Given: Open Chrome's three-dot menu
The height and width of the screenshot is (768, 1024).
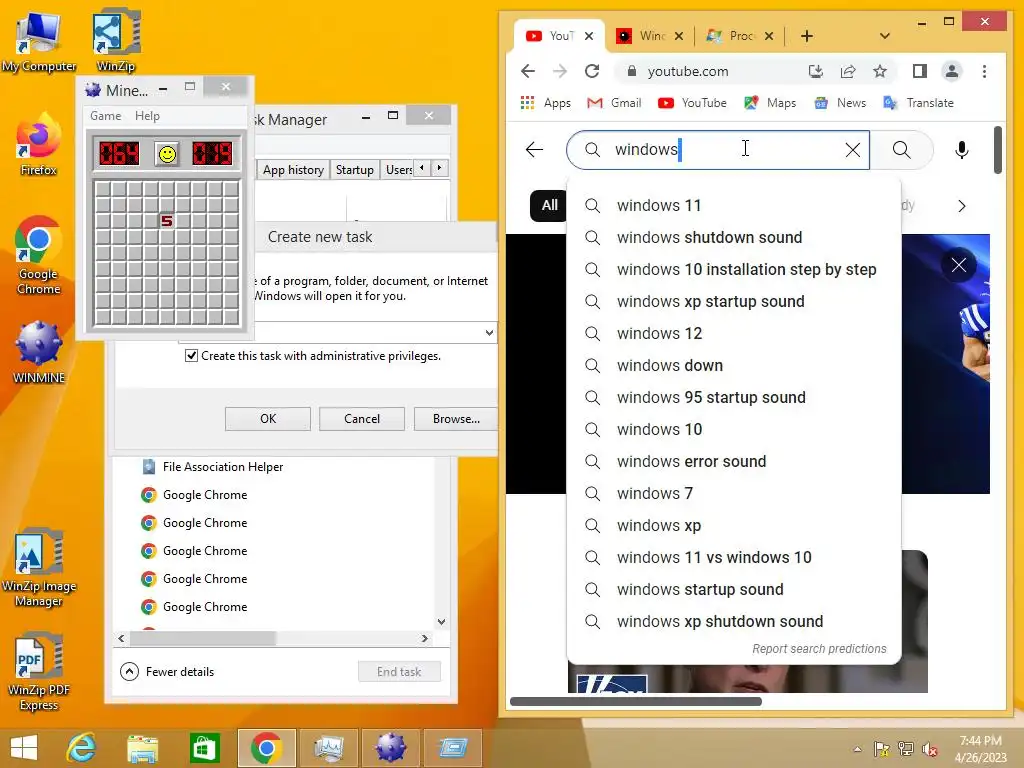Looking at the screenshot, I should 984,71.
